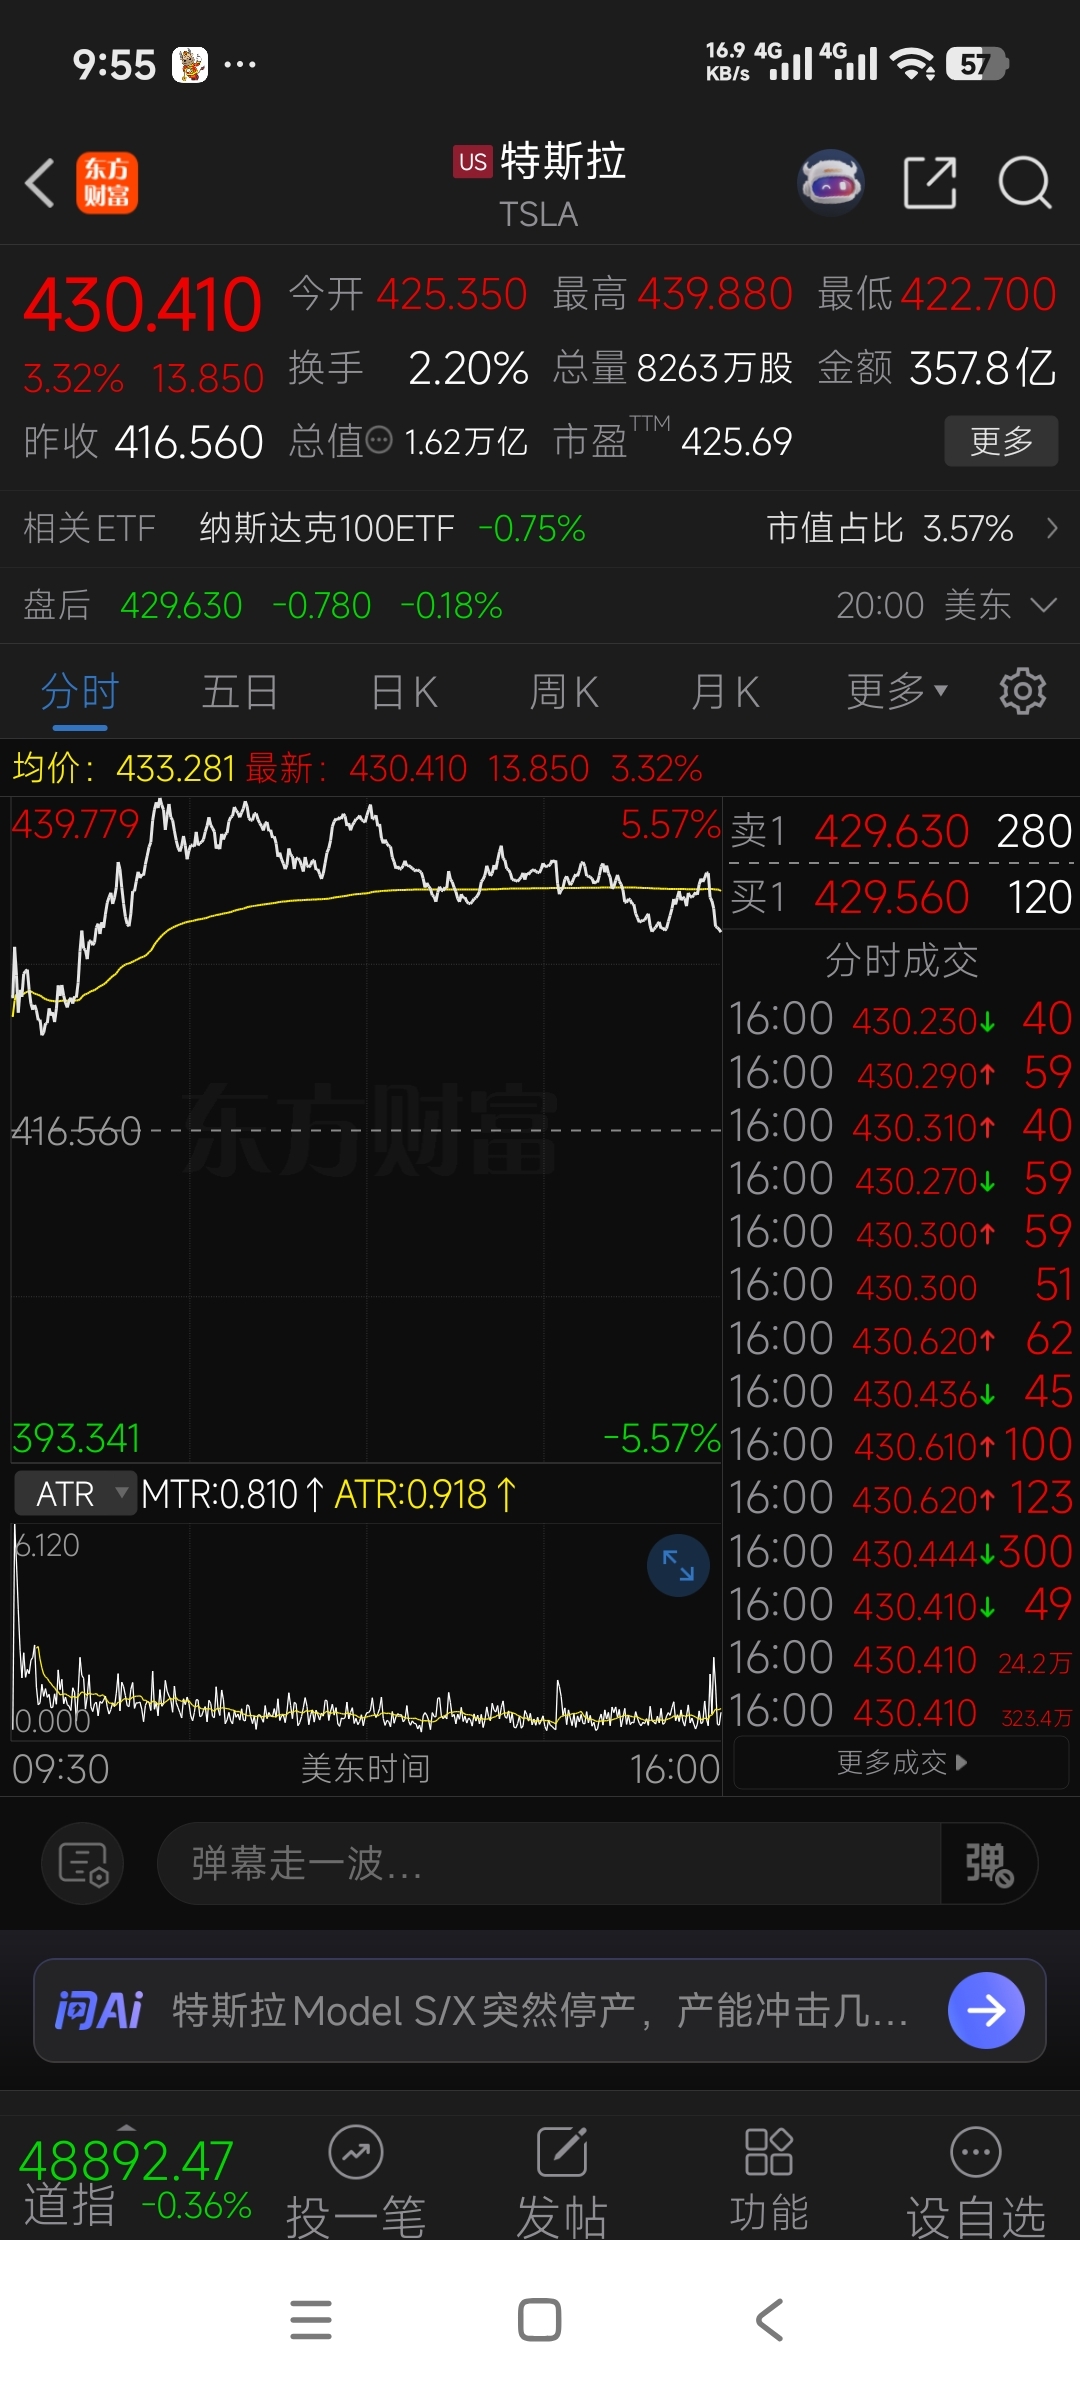Image resolution: width=1080 pixels, height=2400 pixels.
Task: Tap the bullet comment list icon
Action: point(83,1863)
